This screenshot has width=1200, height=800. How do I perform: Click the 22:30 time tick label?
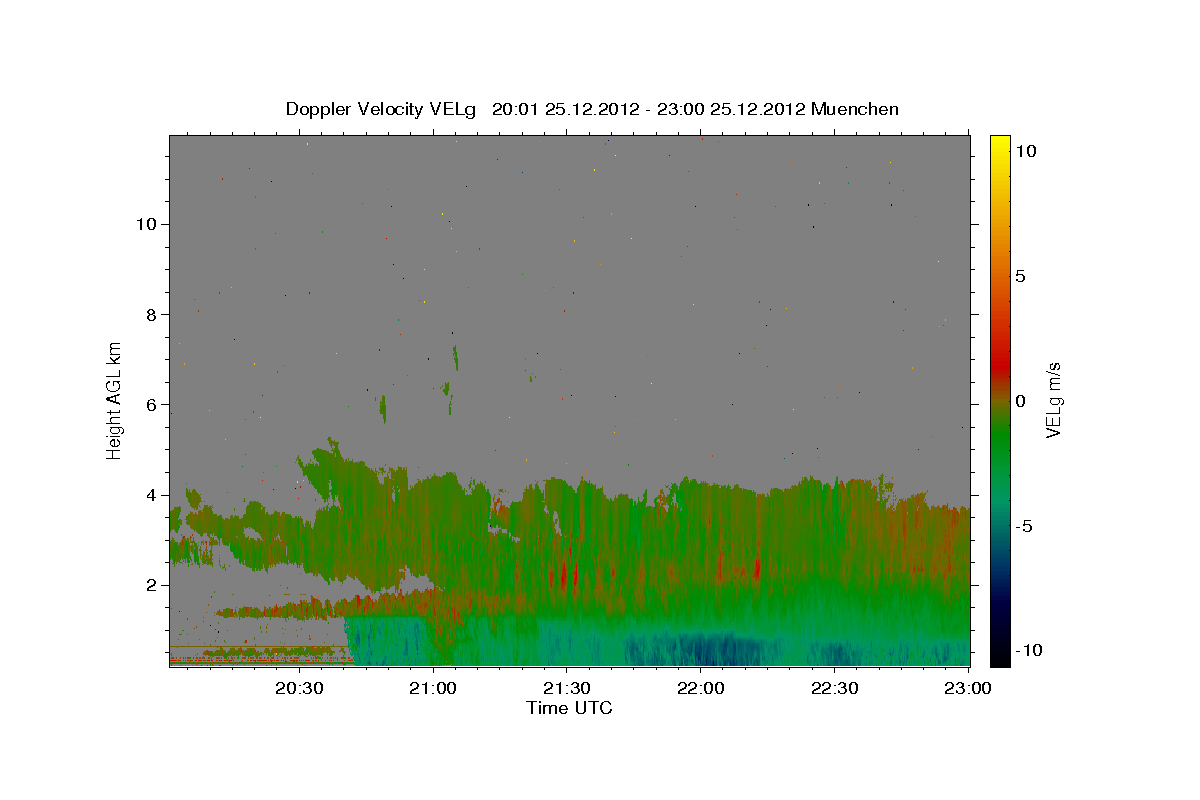click(x=835, y=688)
